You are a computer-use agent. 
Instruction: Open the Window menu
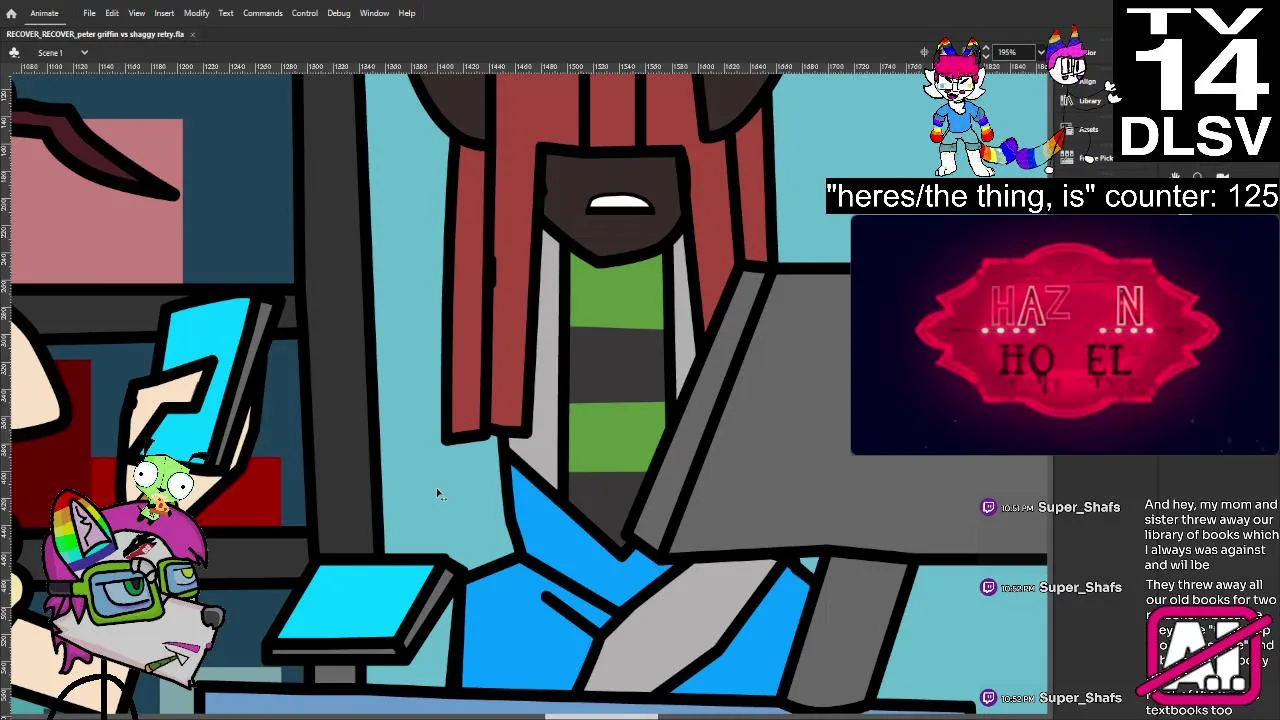pyautogui.click(x=374, y=13)
